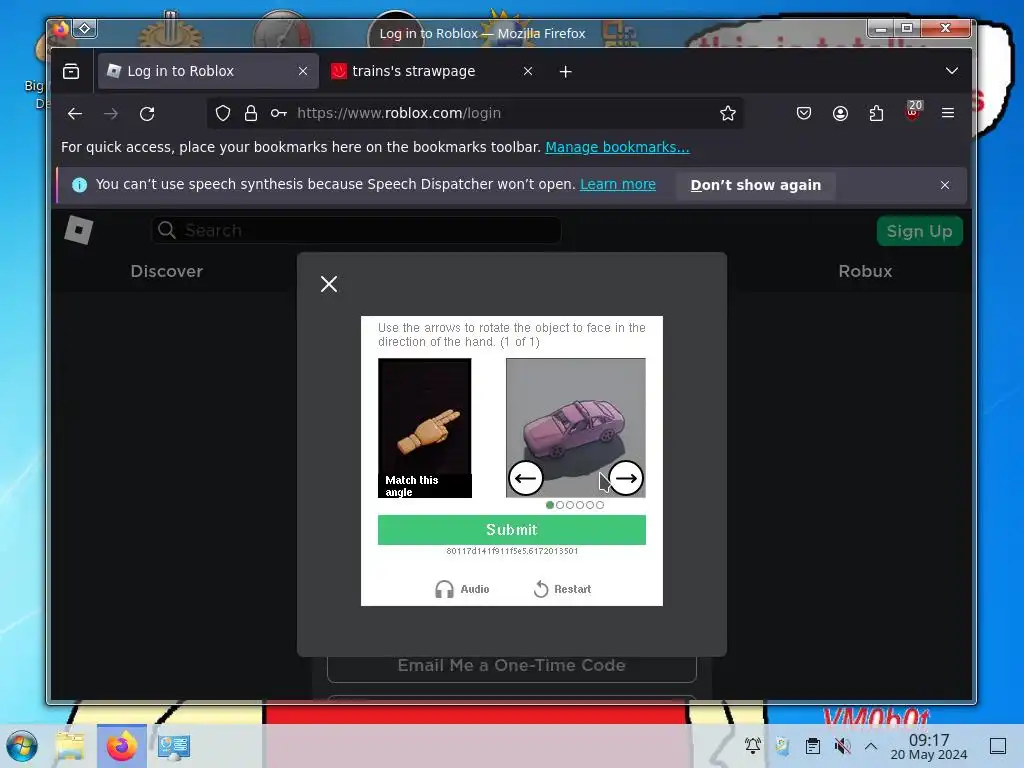
Task: Open the tracking protection shield
Action: click(x=223, y=114)
